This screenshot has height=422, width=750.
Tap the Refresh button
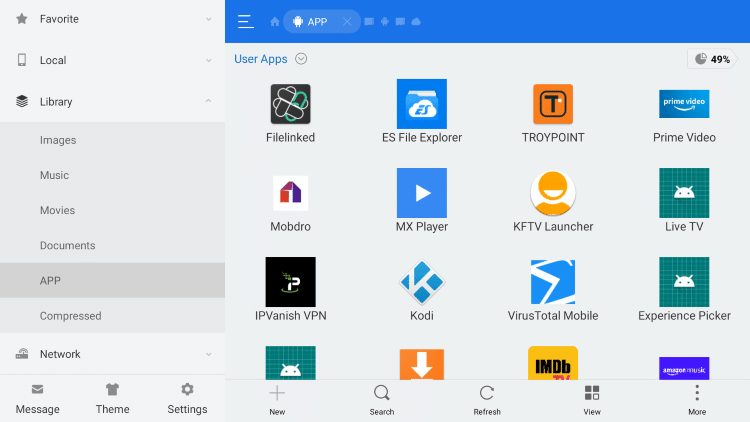tap(487, 400)
